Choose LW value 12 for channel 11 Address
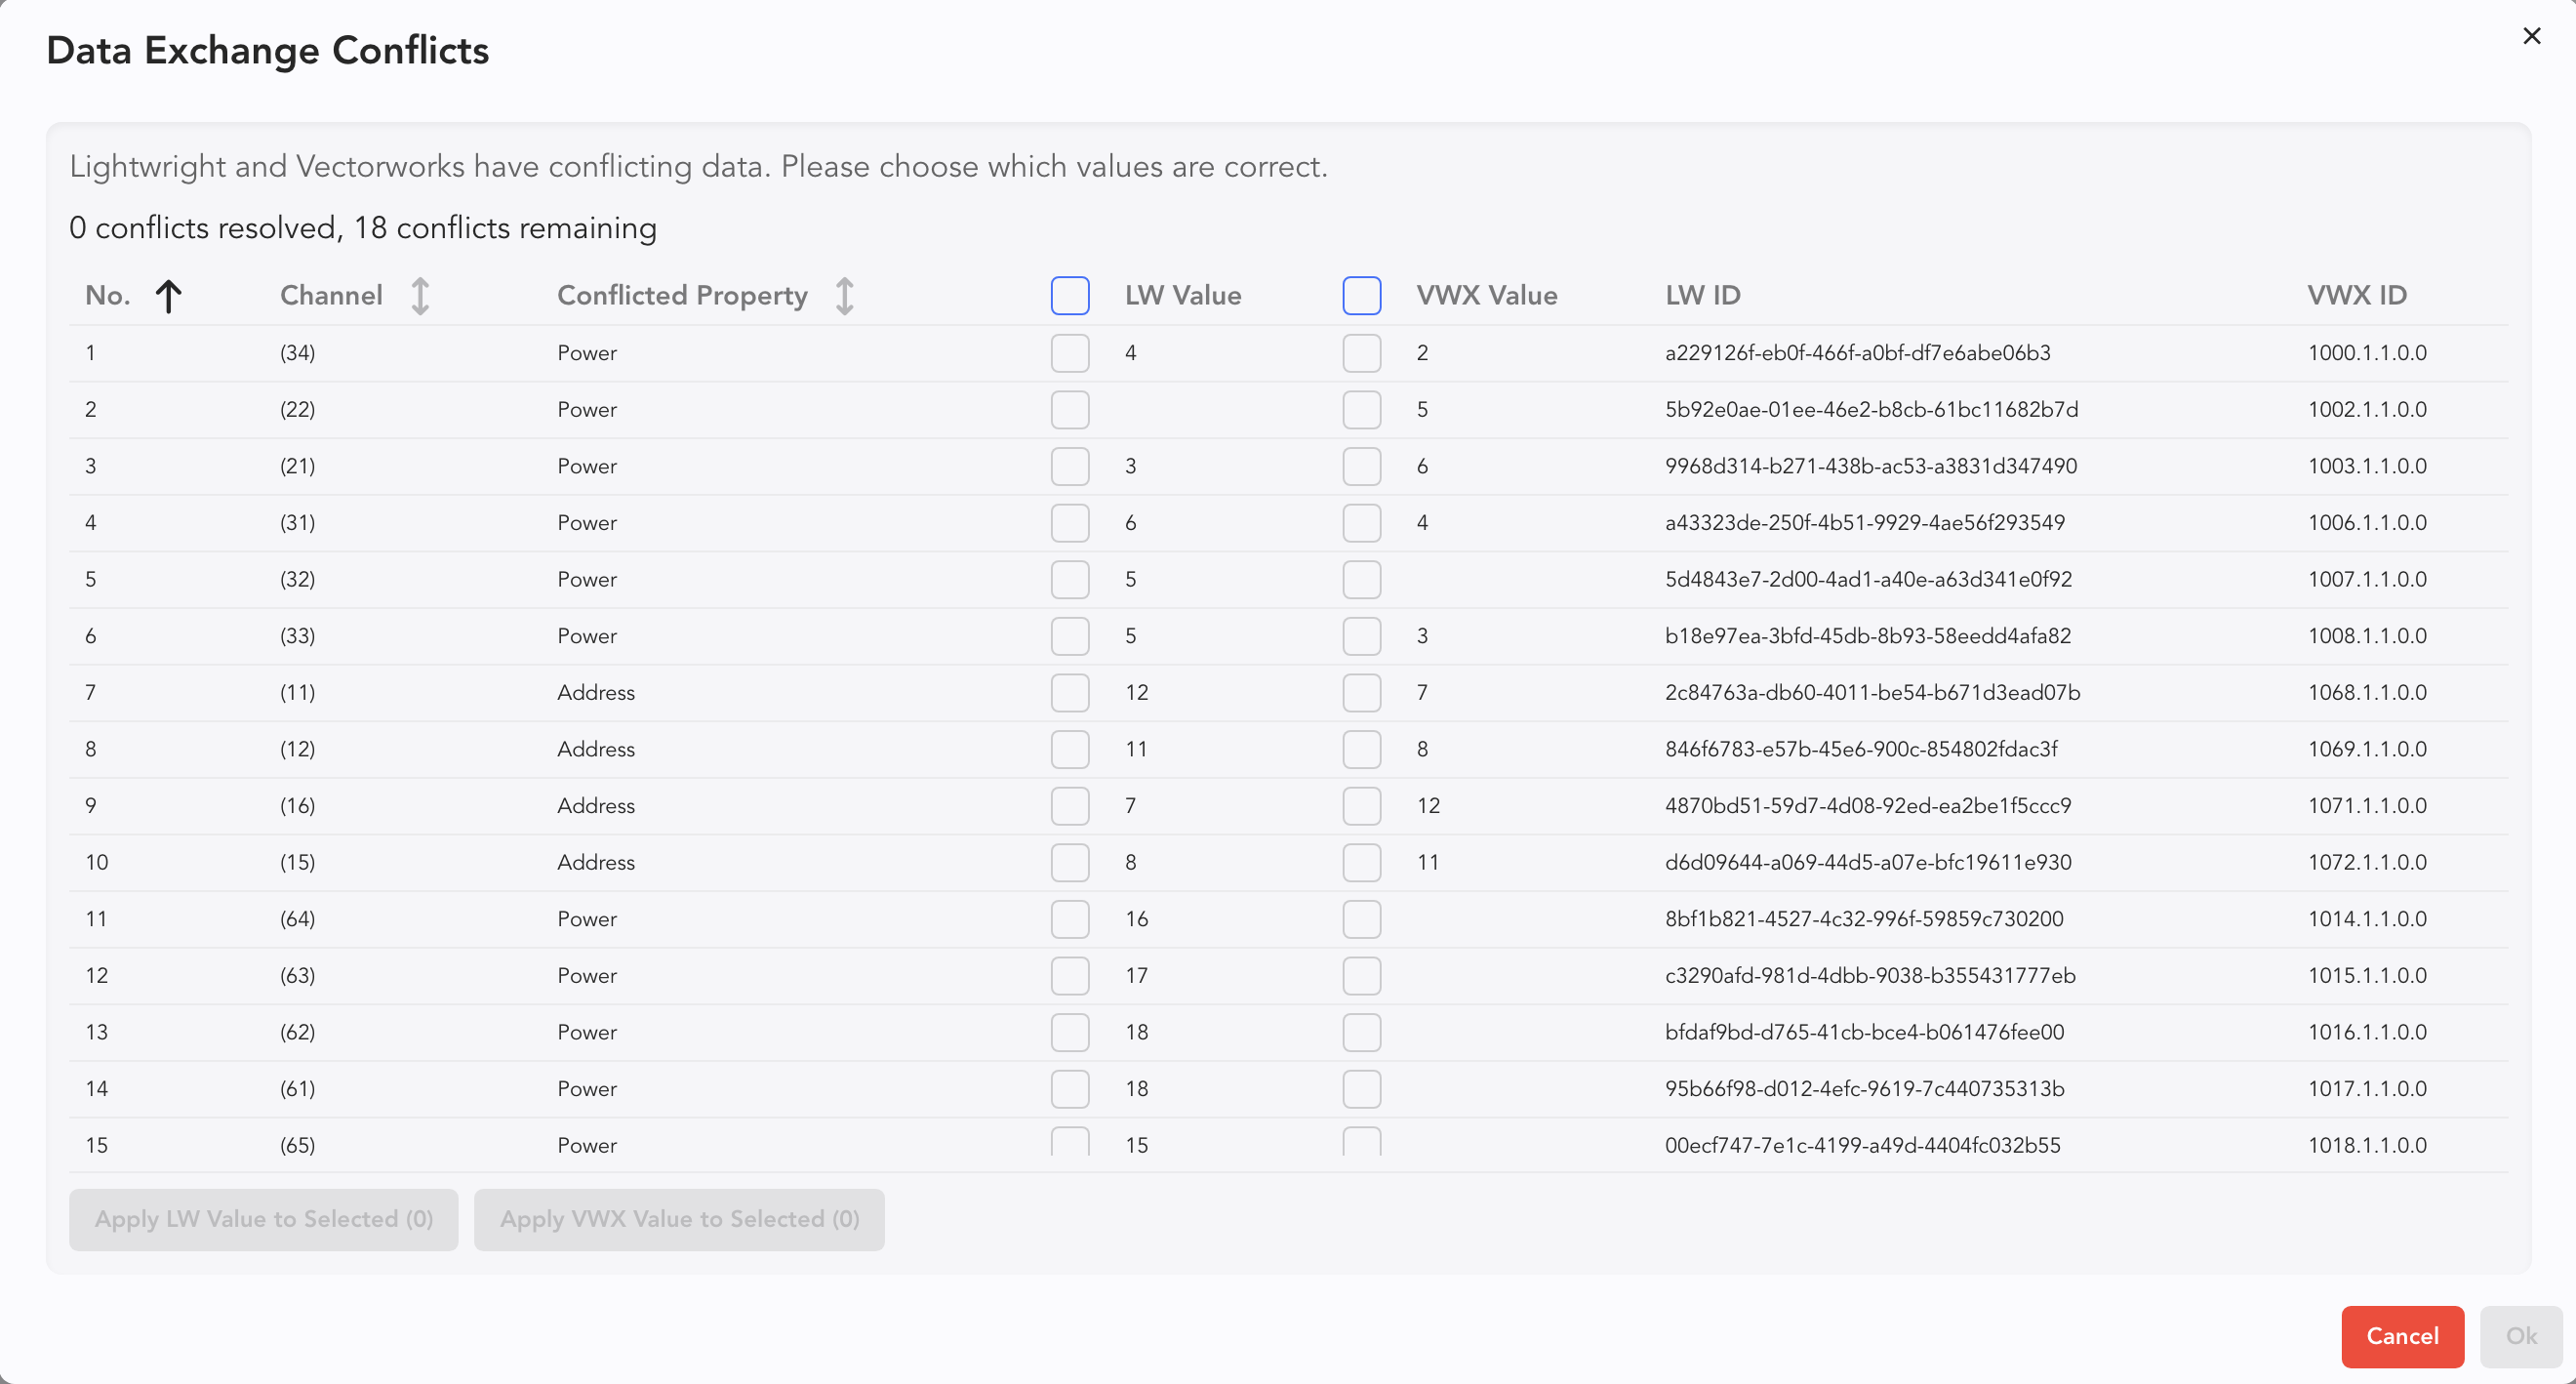The width and height of the screenshot is (2576, 1384). pyautogui.click(x=1069, y=693)
